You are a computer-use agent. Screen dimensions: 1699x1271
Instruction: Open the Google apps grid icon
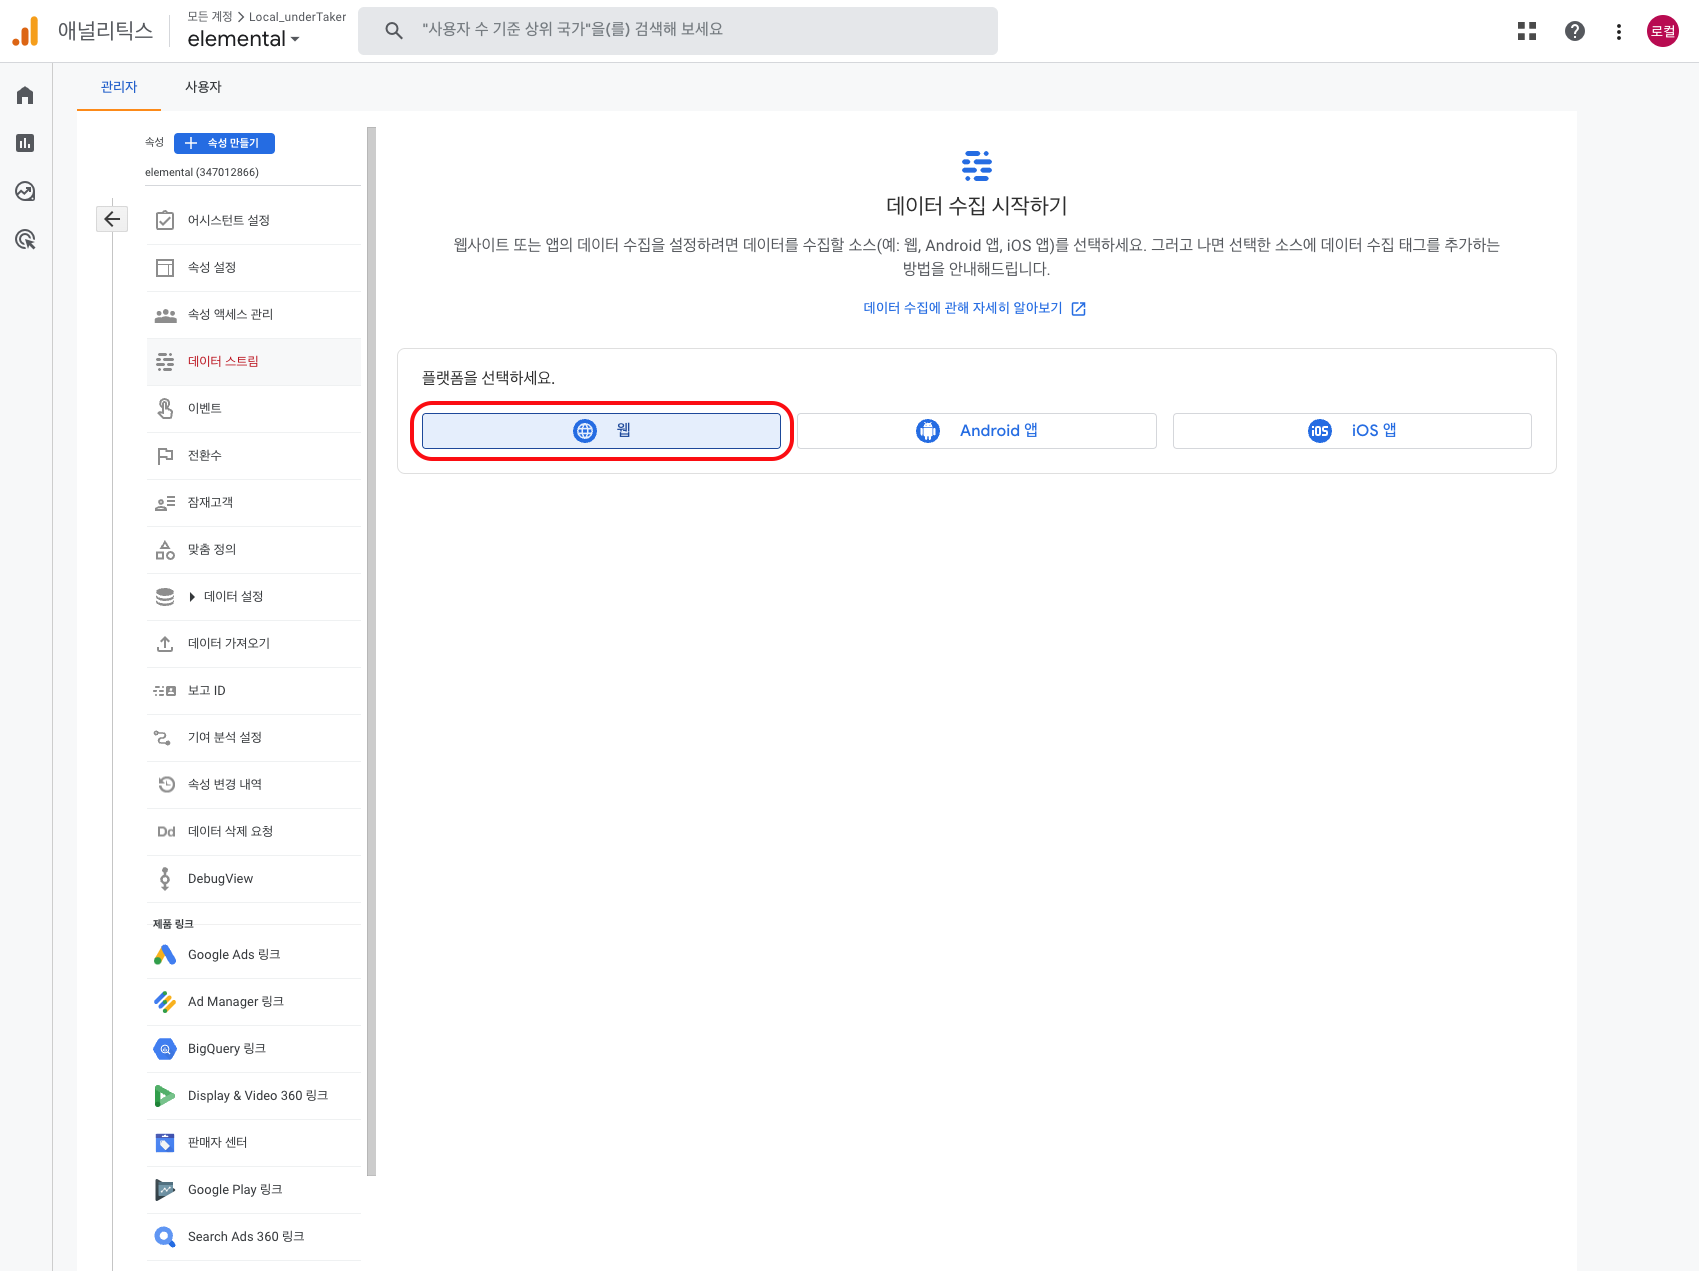(1526, 31)
